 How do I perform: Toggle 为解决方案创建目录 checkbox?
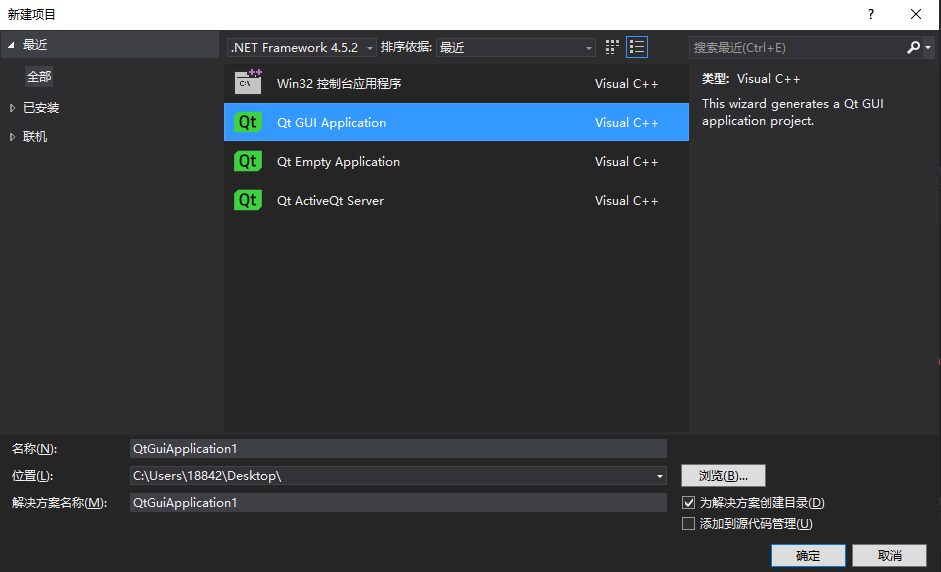688,502
